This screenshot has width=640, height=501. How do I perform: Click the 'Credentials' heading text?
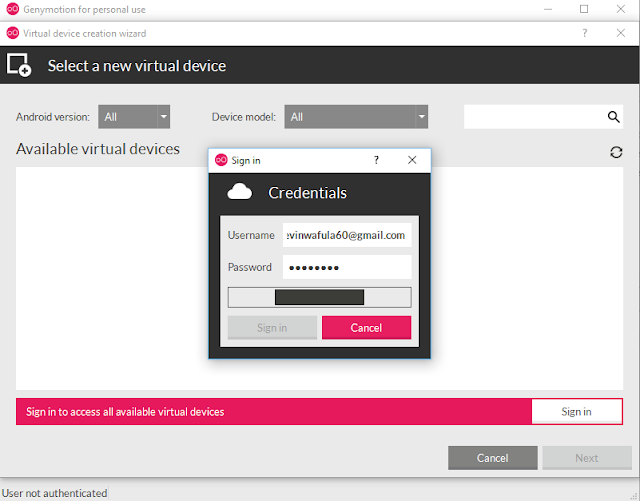coord(307,193)
